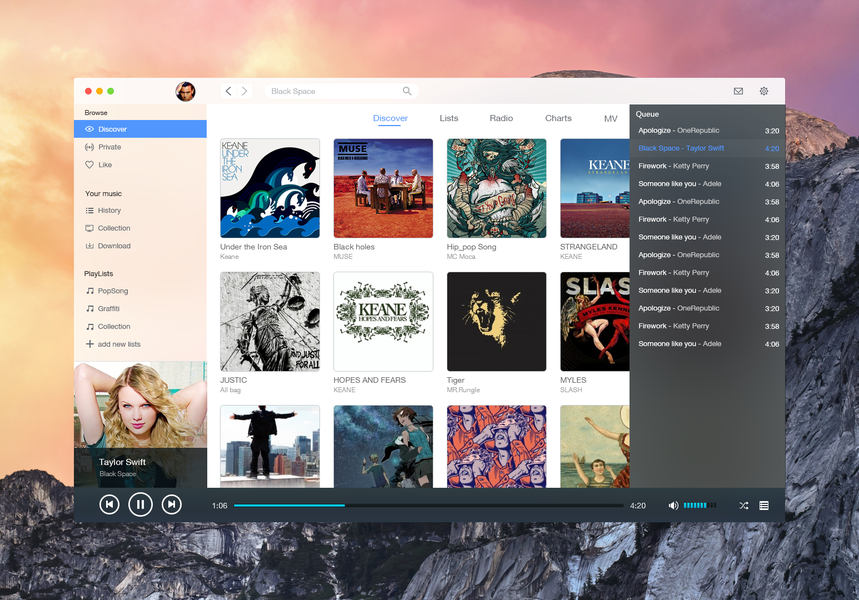Open the mail inbox icon
The image size is (859, 600).
pyautogui.click(x=738, y=92)
